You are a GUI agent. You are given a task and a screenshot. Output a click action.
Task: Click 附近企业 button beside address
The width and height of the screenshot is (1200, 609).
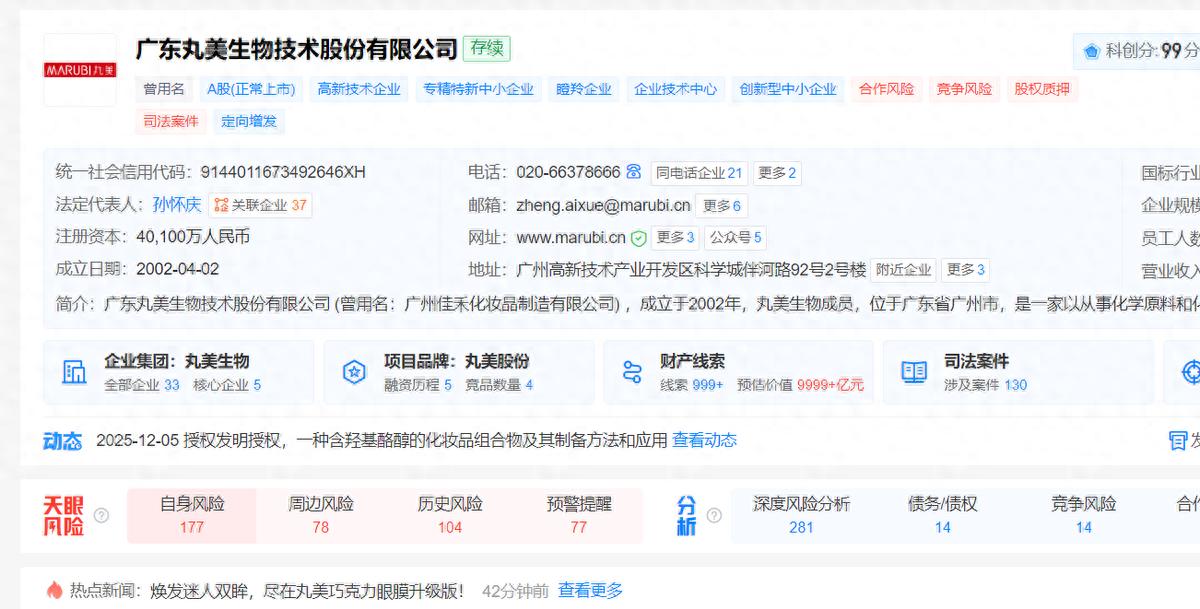[x=904, y=270]
